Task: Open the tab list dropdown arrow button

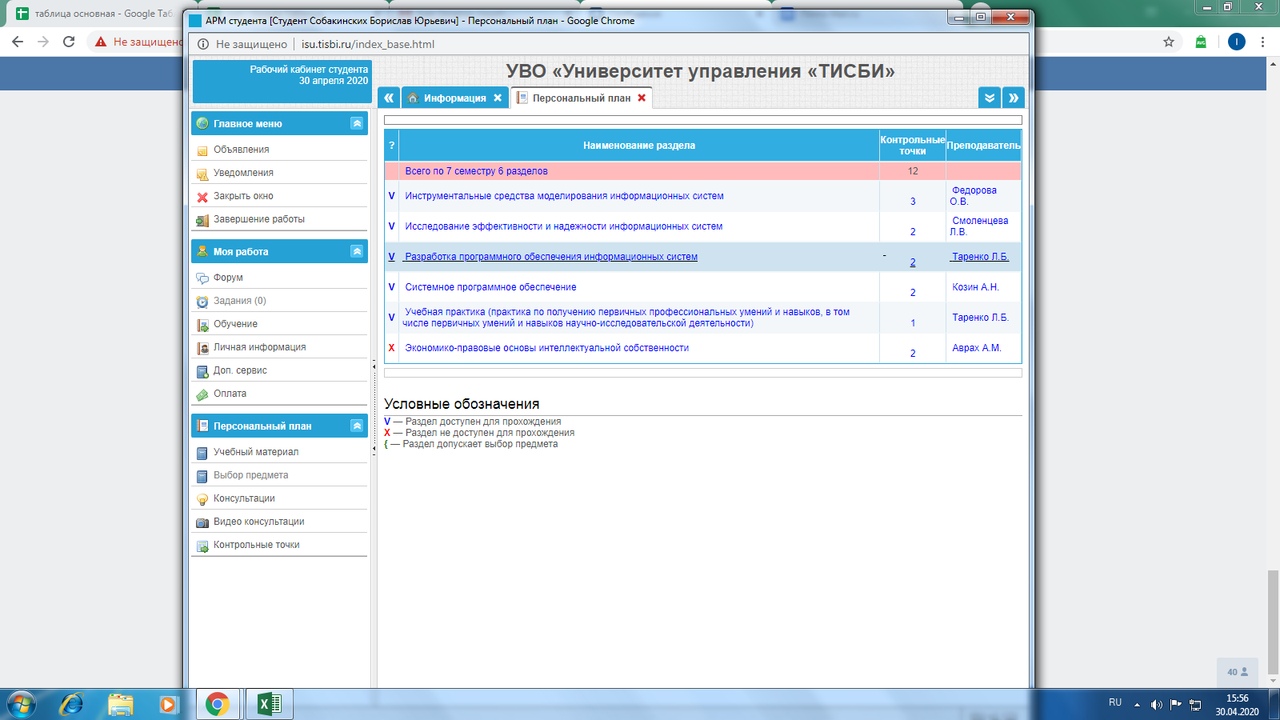Action: tap(988, 97)
